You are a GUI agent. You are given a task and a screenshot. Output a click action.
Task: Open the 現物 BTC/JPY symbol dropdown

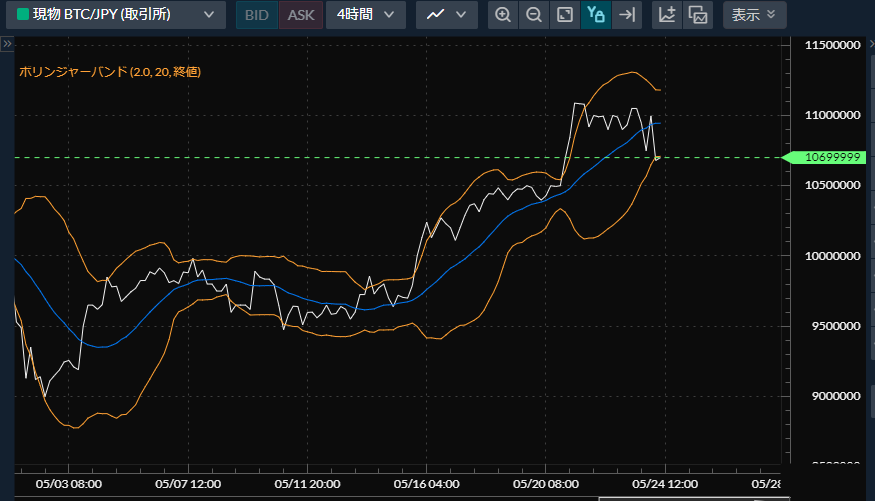tap(115, 15)
